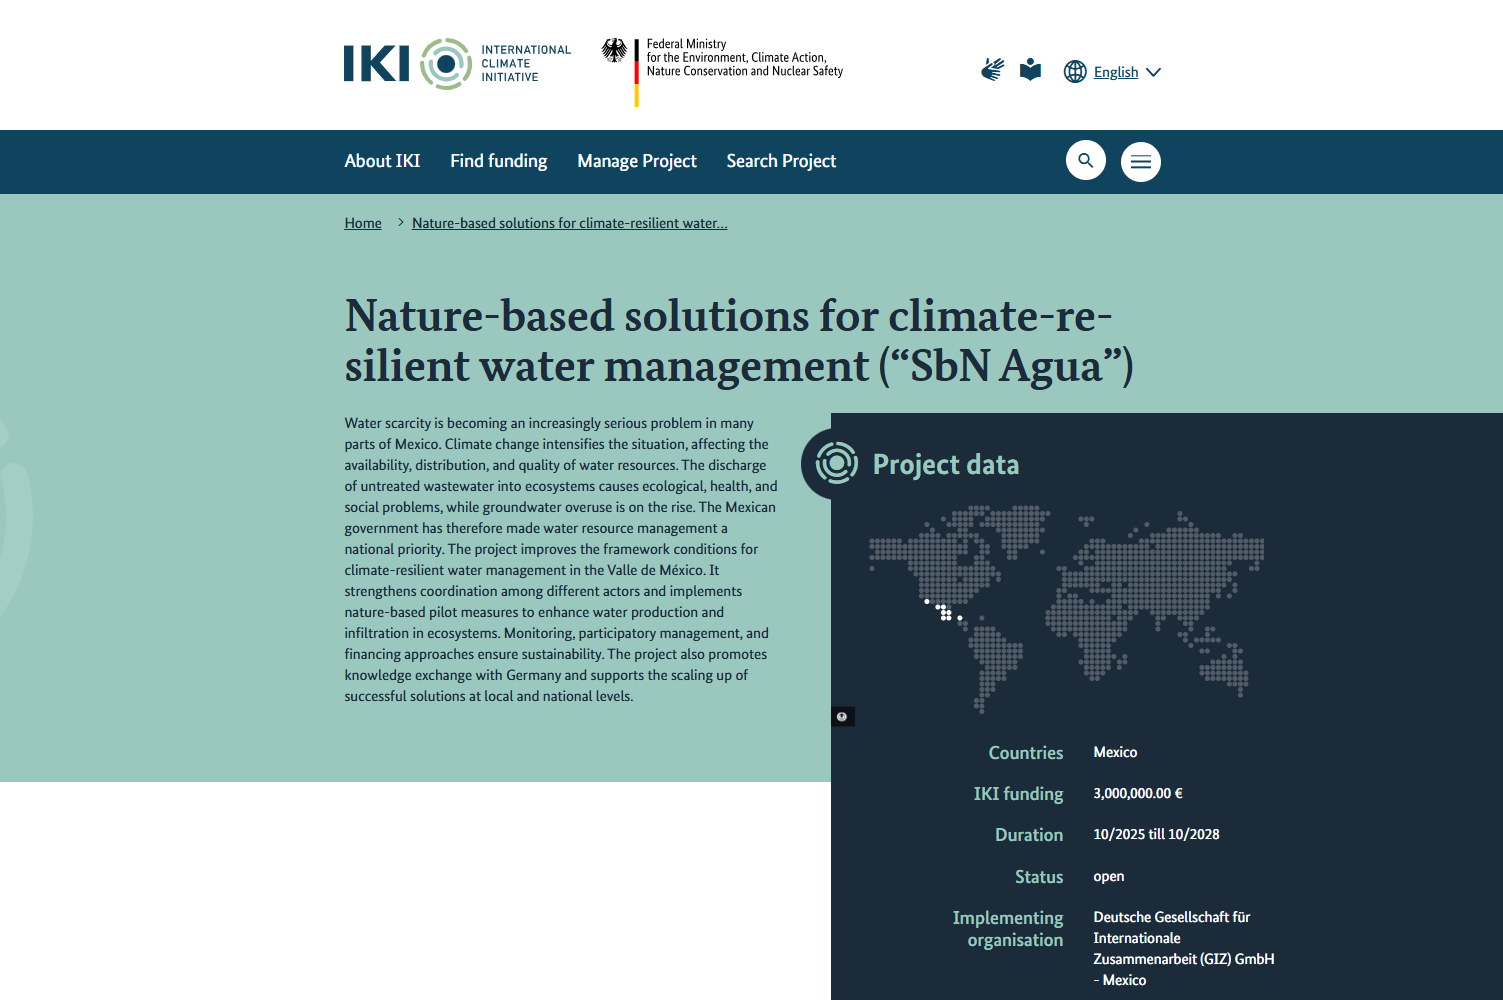Click the small copyright icon below the map

842,717
